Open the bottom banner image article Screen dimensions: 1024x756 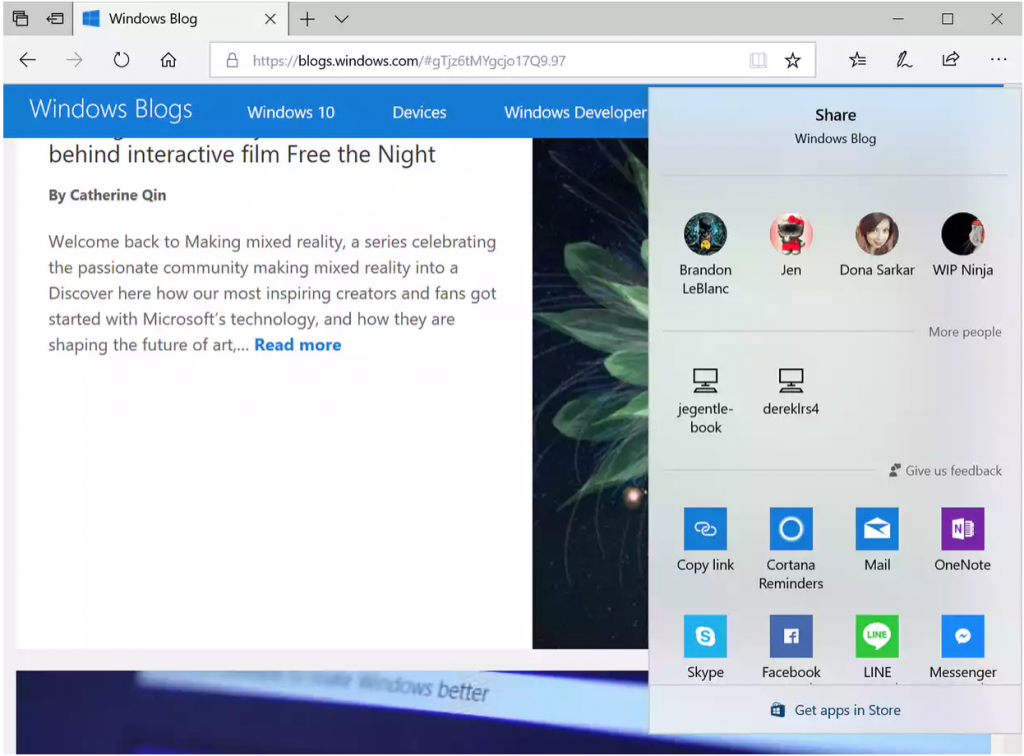(x=332, y=712)
